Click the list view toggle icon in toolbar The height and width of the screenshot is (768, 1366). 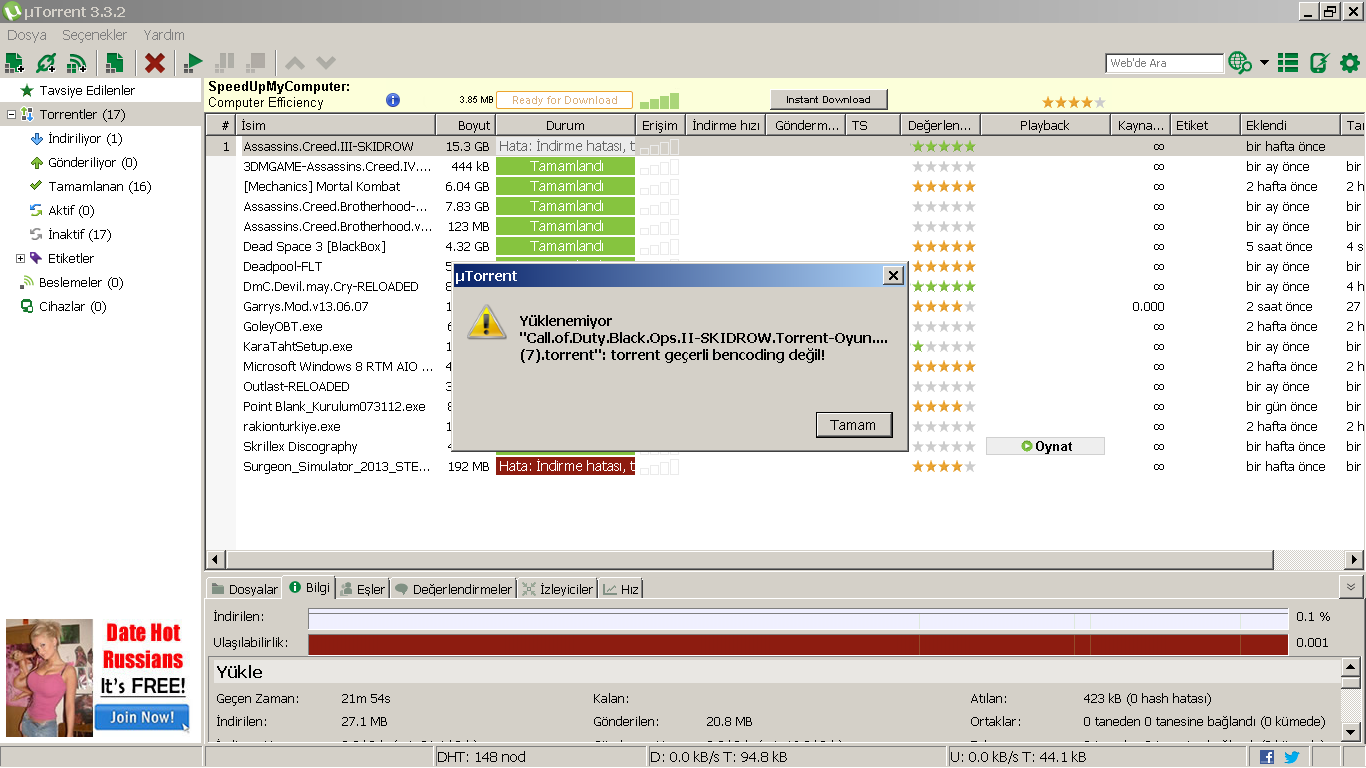point(1288,63)
